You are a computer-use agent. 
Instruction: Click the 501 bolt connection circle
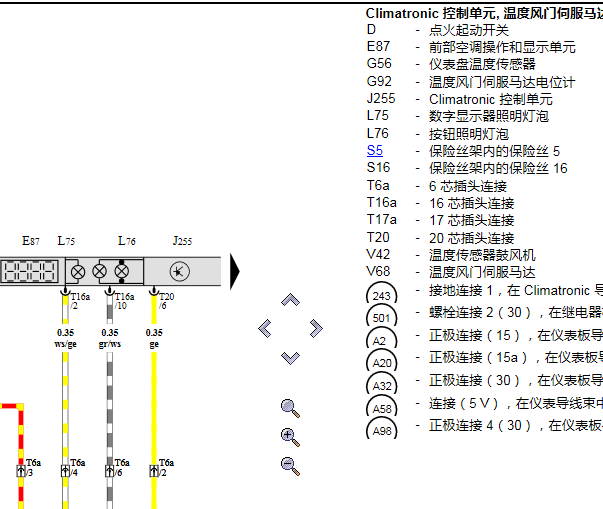pos(381,317)
